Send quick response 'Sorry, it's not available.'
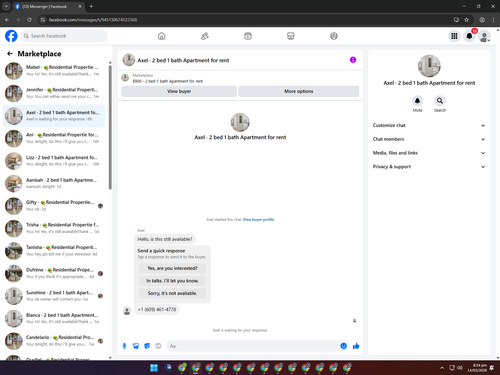Screen dimensions: 500x375 click(x=172, y=293)
